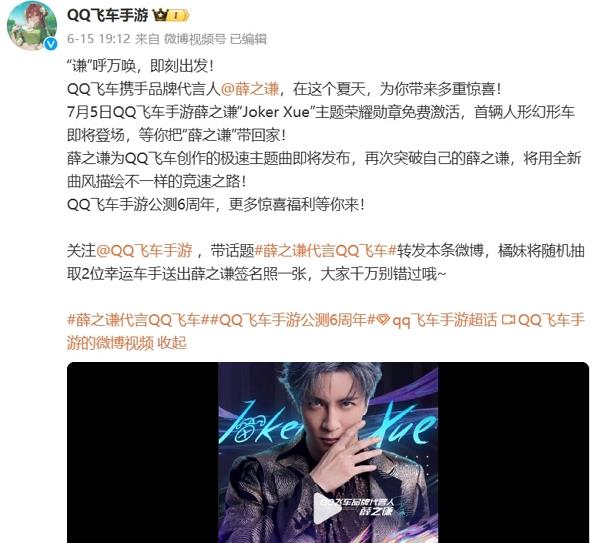
Task: Open the QQ飞车手游 account name
Action: coord(108,15)
